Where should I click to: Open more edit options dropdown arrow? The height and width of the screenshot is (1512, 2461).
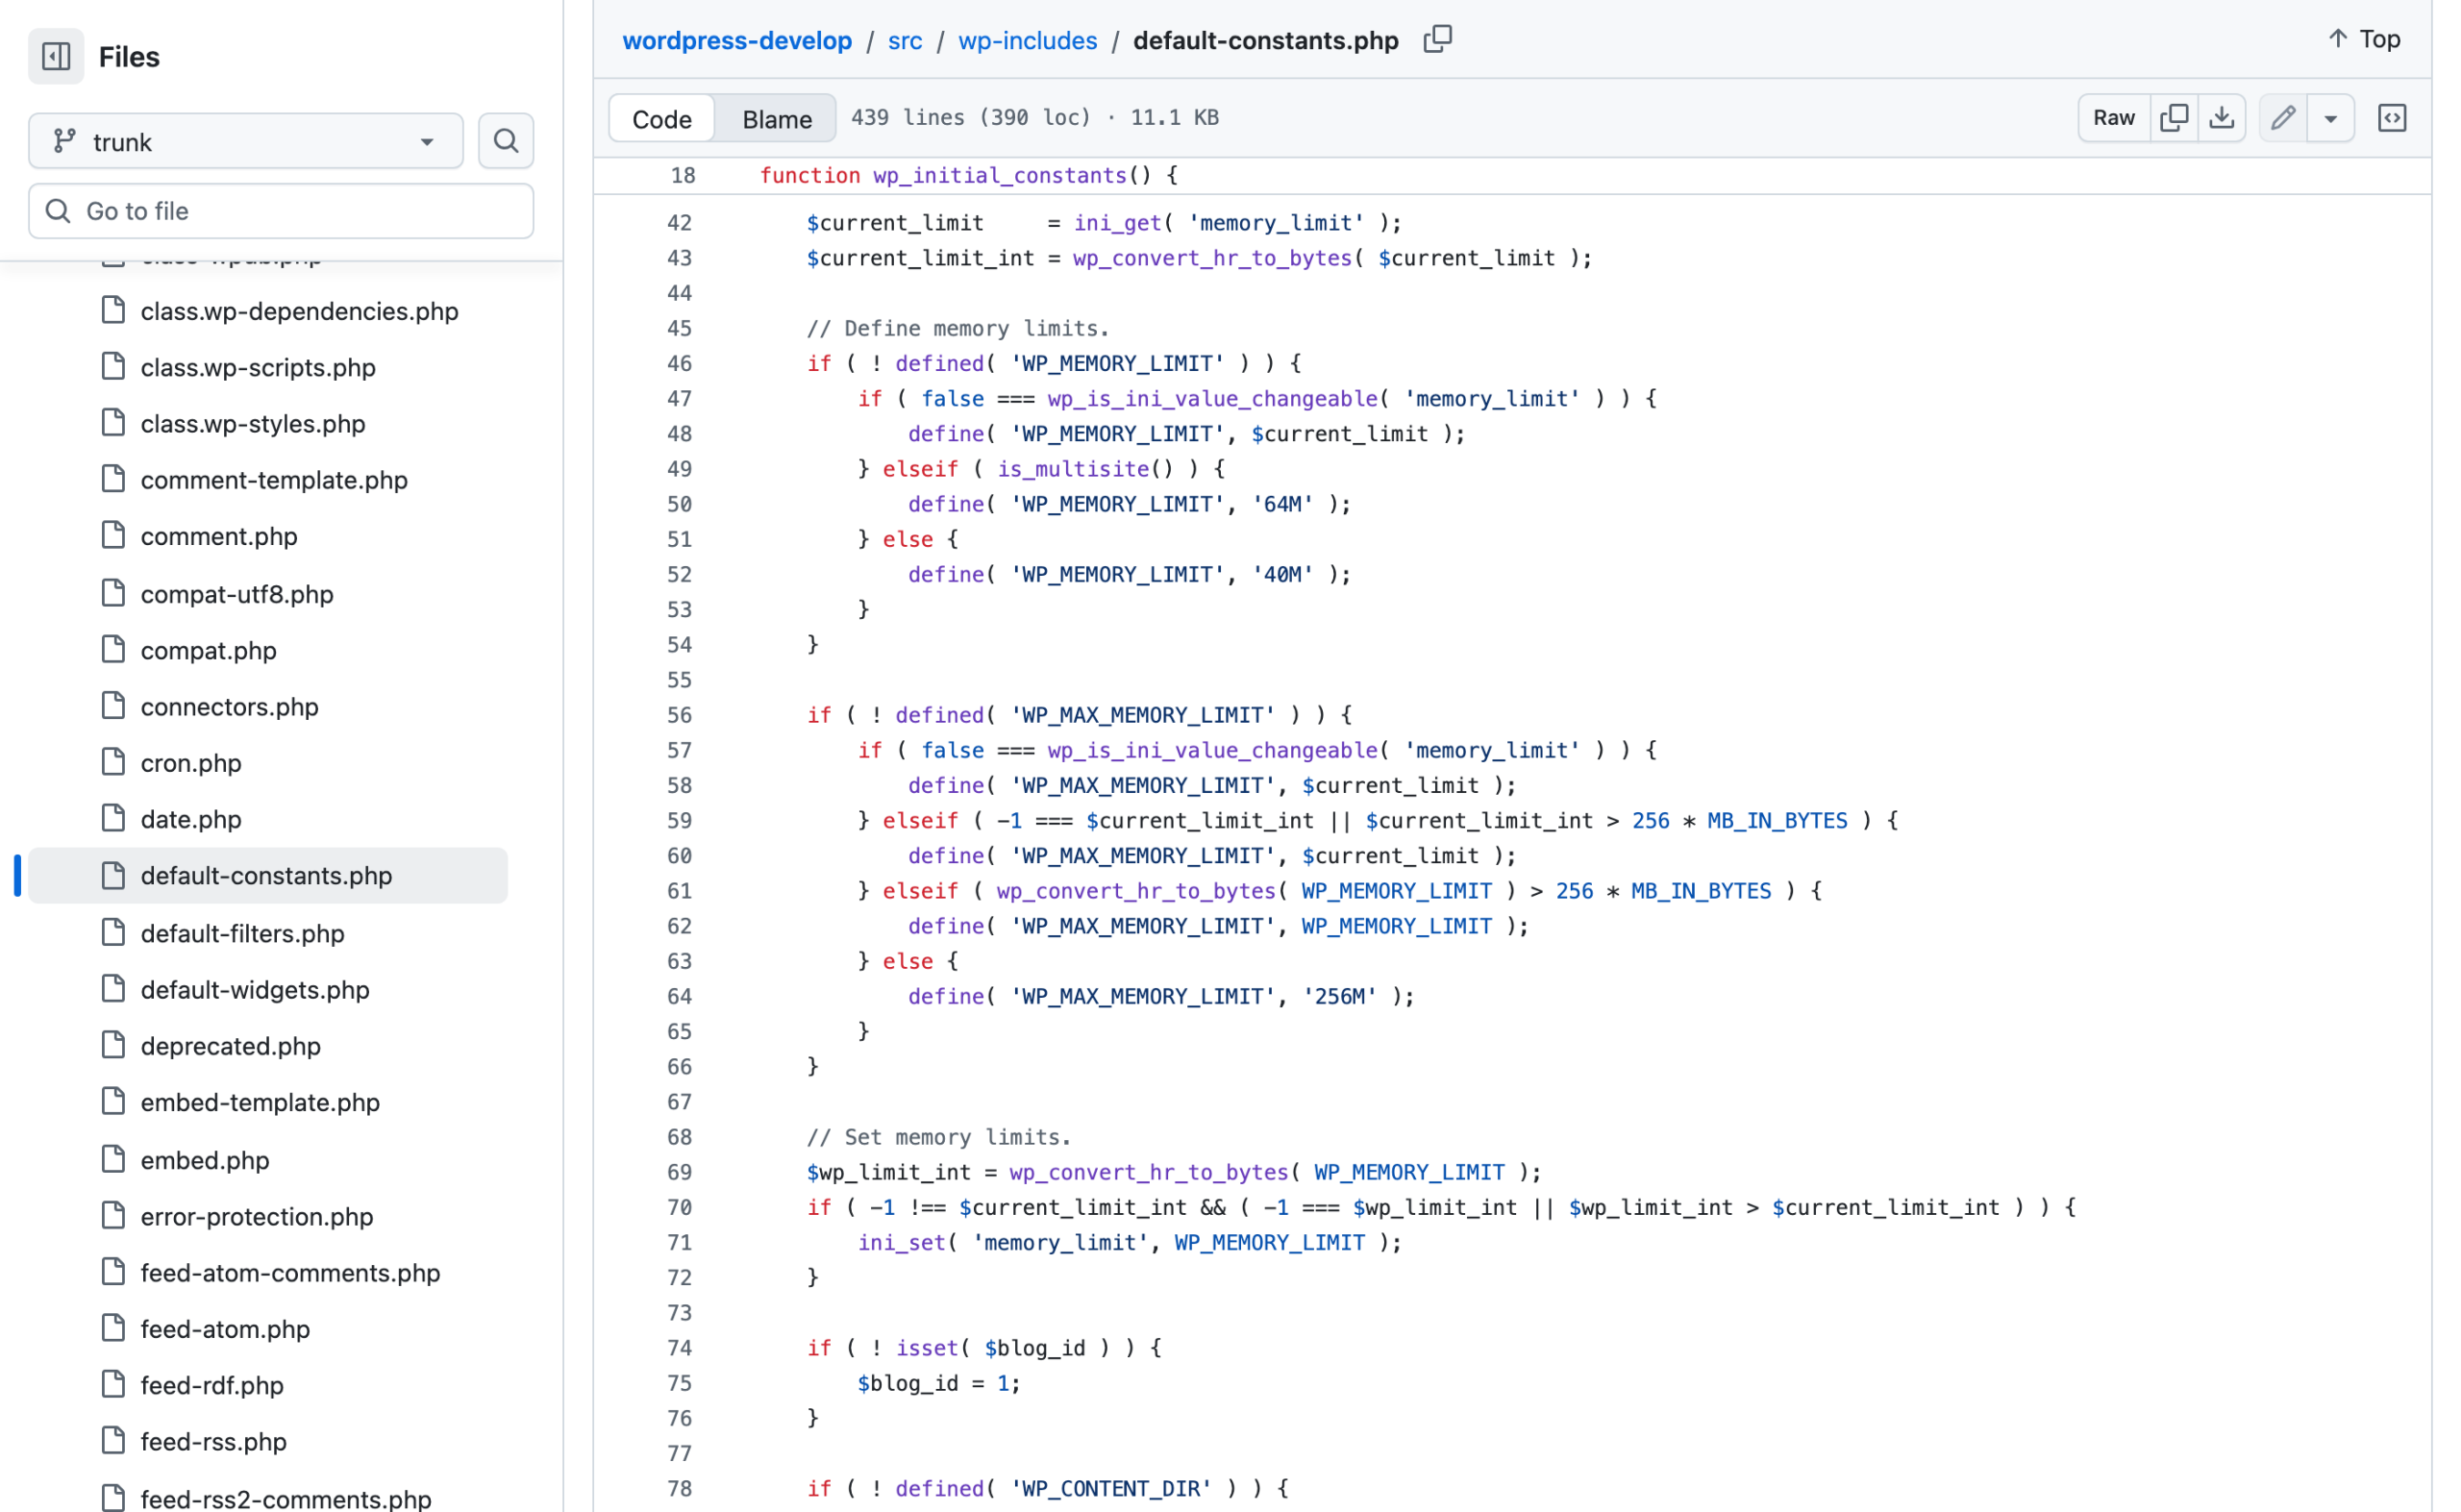pos(2330,118)
